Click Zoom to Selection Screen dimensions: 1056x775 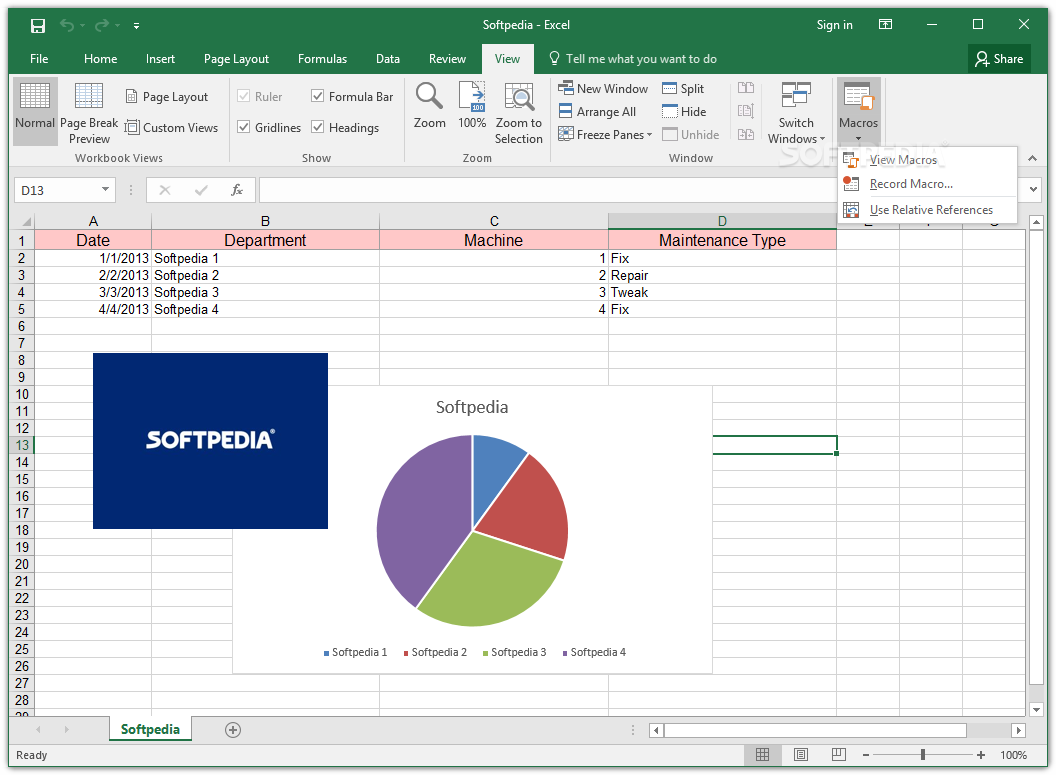coord(519,113)
